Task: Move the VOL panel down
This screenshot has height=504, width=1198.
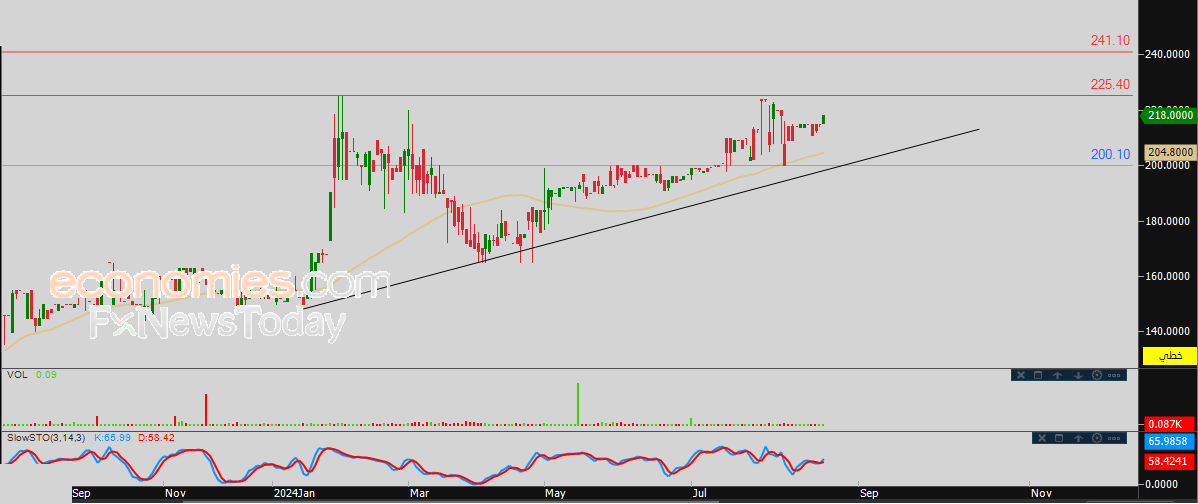Action: [x=1078, y=375]
